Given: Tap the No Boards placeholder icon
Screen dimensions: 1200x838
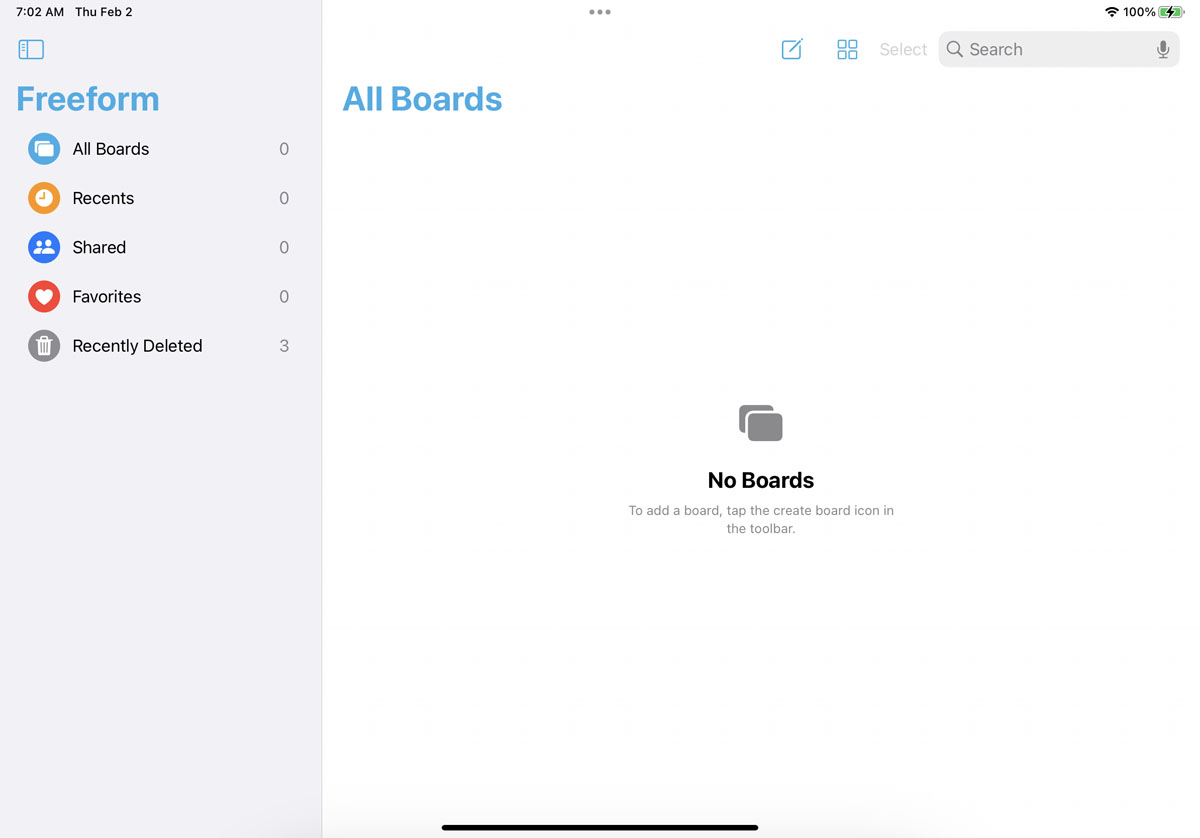Looking at the screenshot, I should (x=760, y=421).
